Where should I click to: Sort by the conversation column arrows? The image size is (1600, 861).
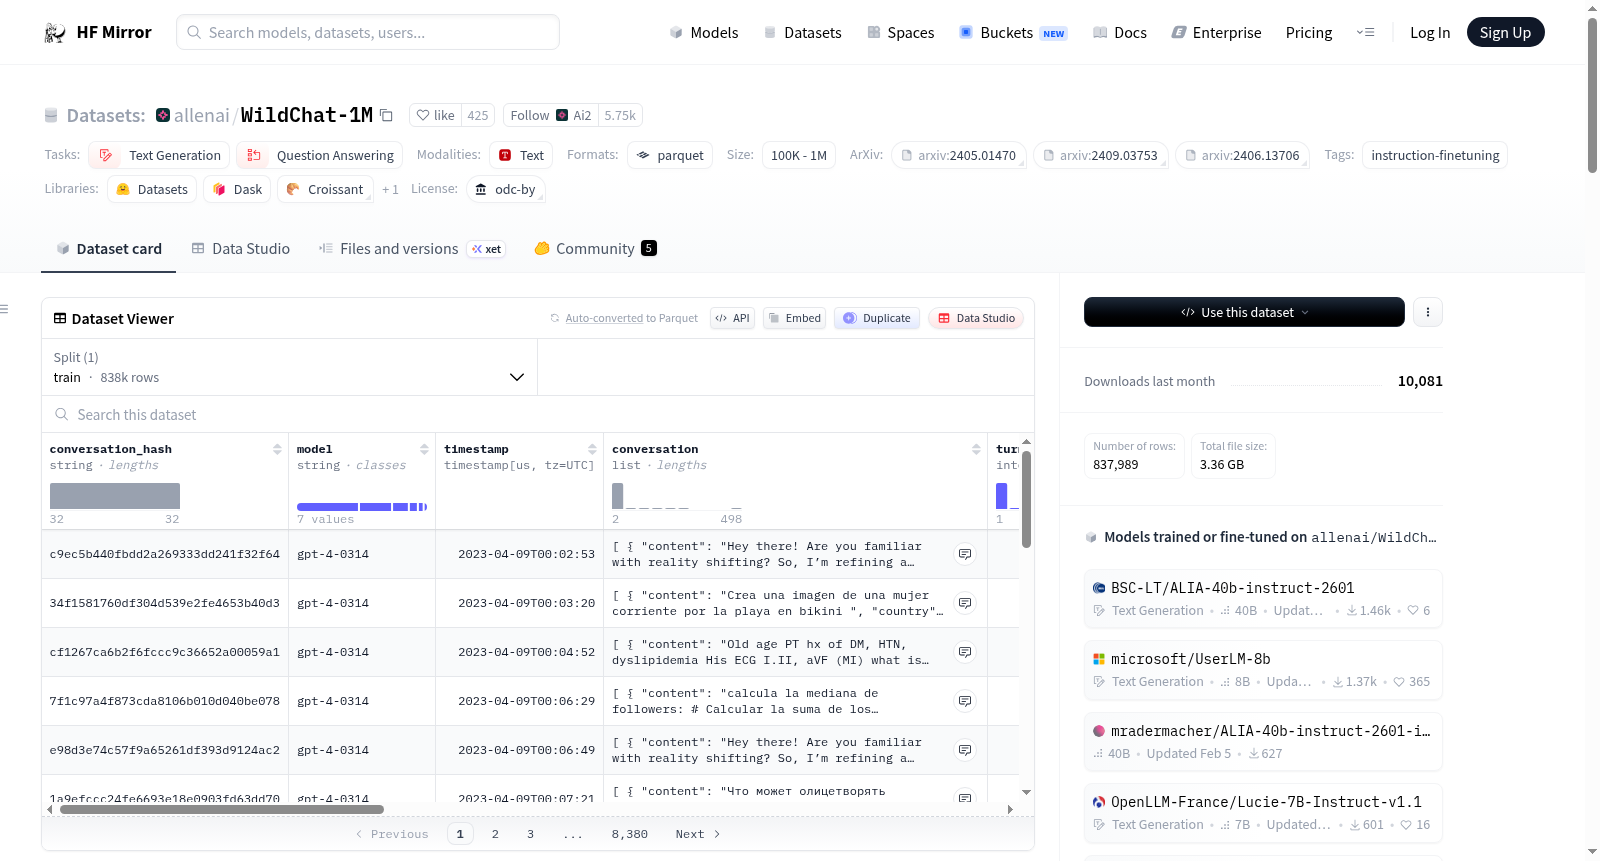(976, 449)
